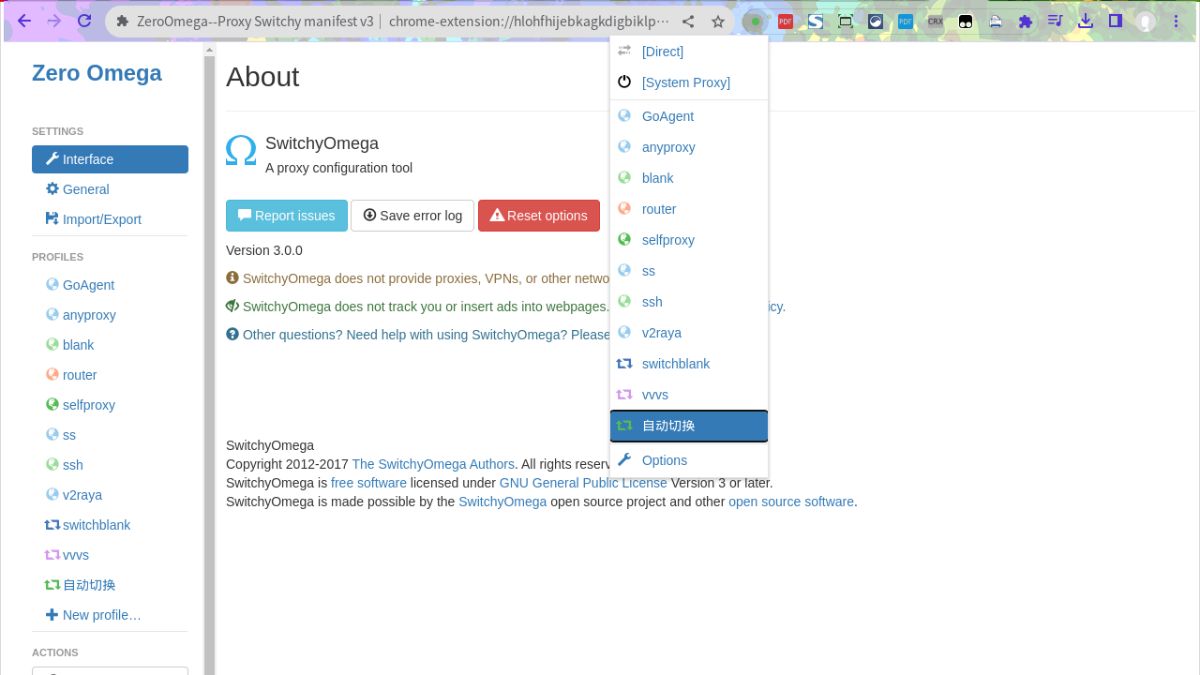Click the blue Omega SwitchyOmega logo

(x=241, y=150)
